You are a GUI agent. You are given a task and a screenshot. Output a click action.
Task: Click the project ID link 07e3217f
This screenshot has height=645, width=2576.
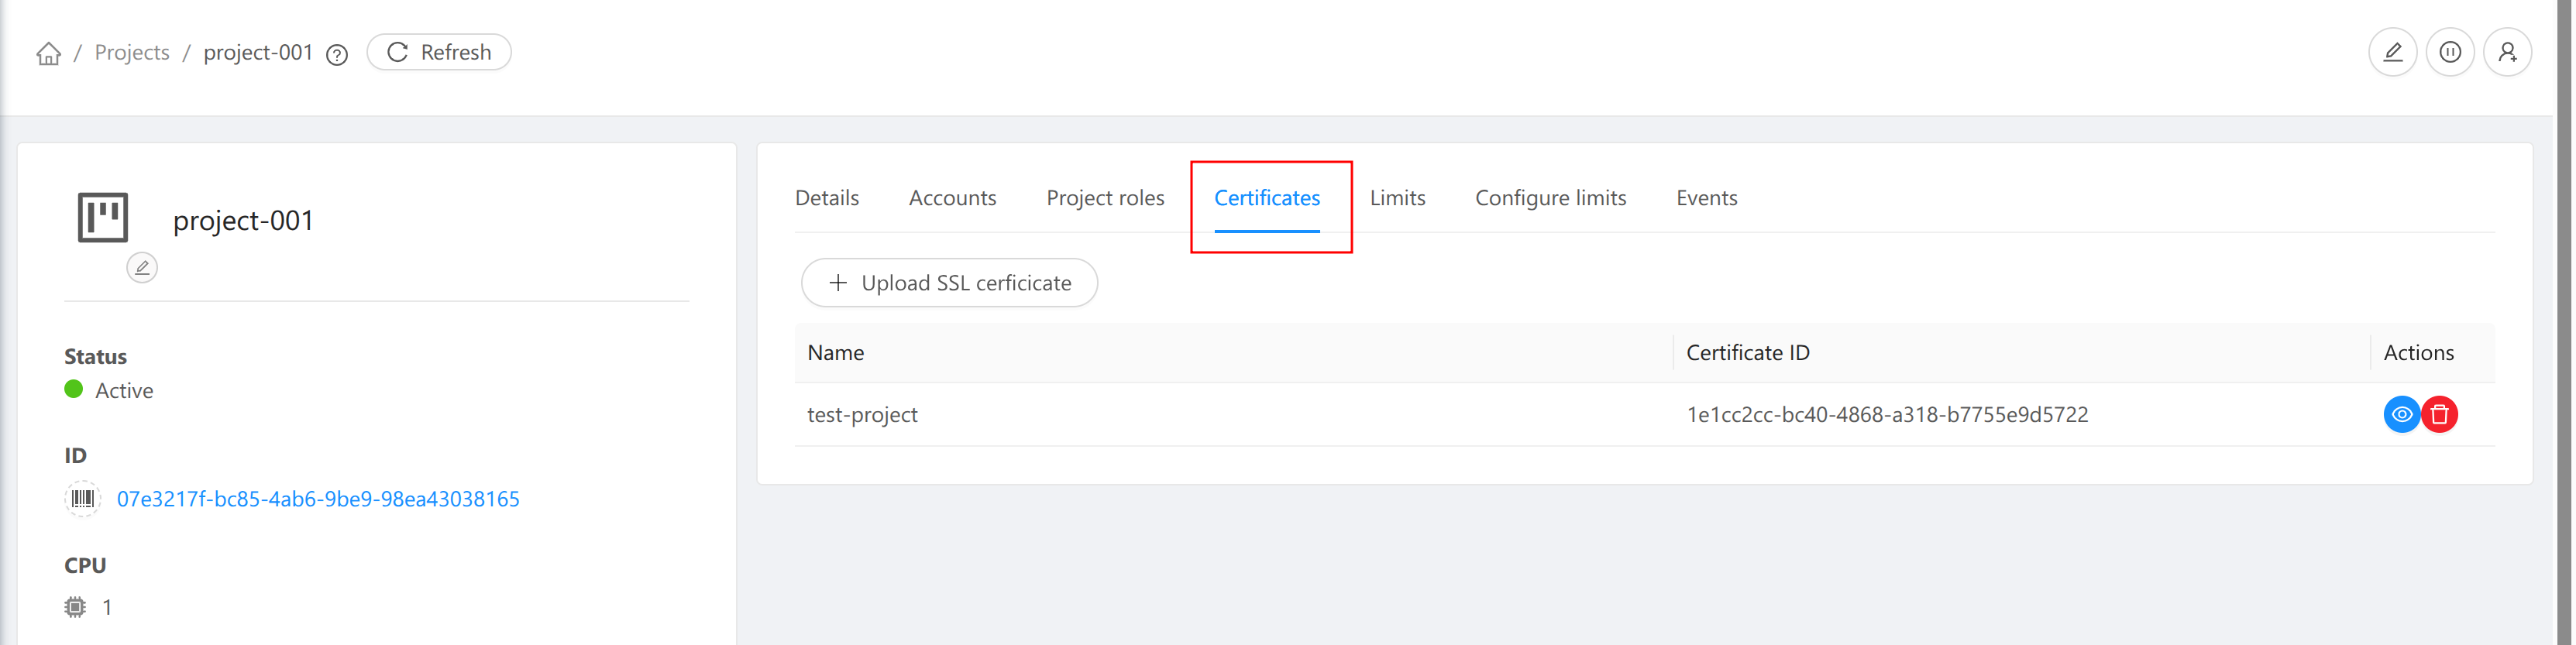[x=318, y=498]
